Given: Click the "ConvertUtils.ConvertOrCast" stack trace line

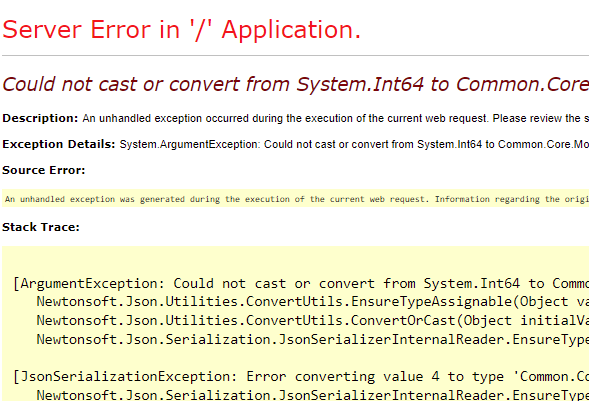Looking at the screenshot, I should [313, 321].
